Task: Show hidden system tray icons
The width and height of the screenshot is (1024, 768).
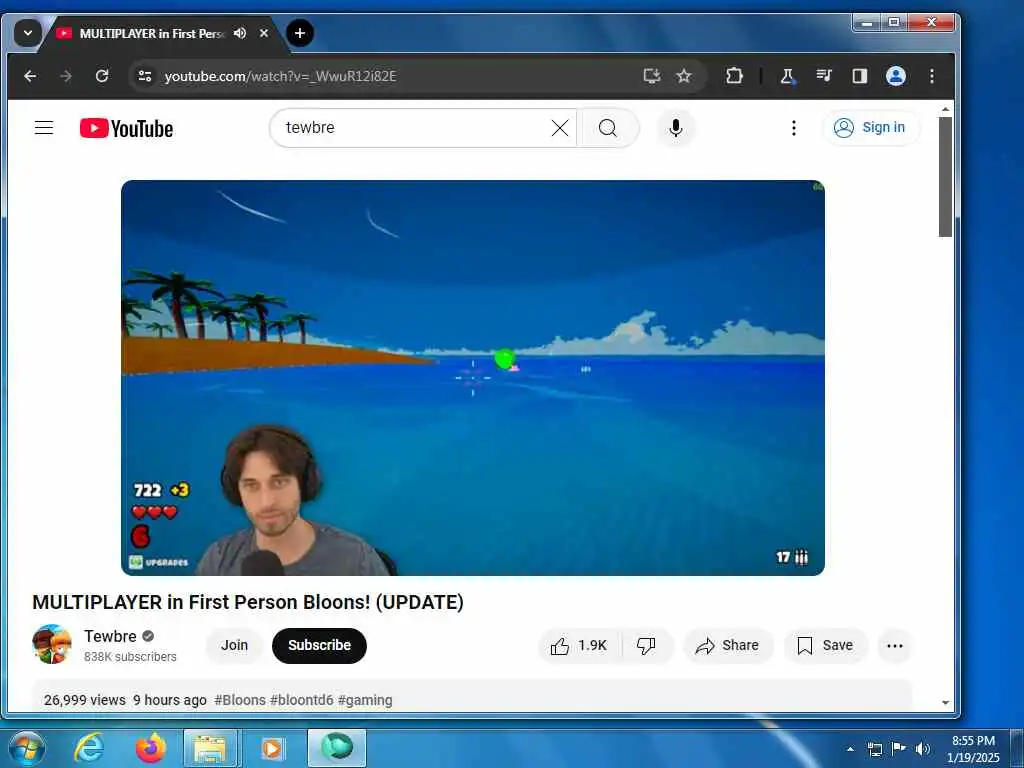Action: tap(850, 749)
